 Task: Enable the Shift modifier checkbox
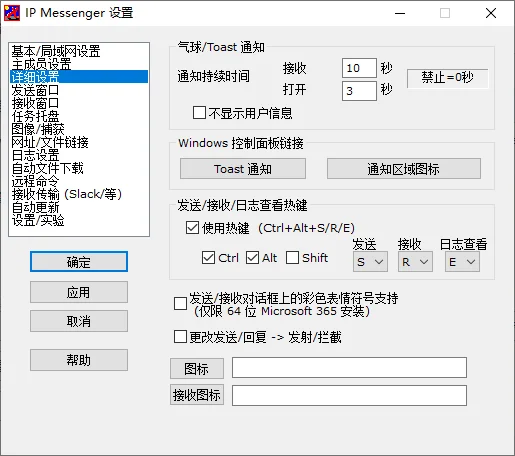[x=292, y=257]
